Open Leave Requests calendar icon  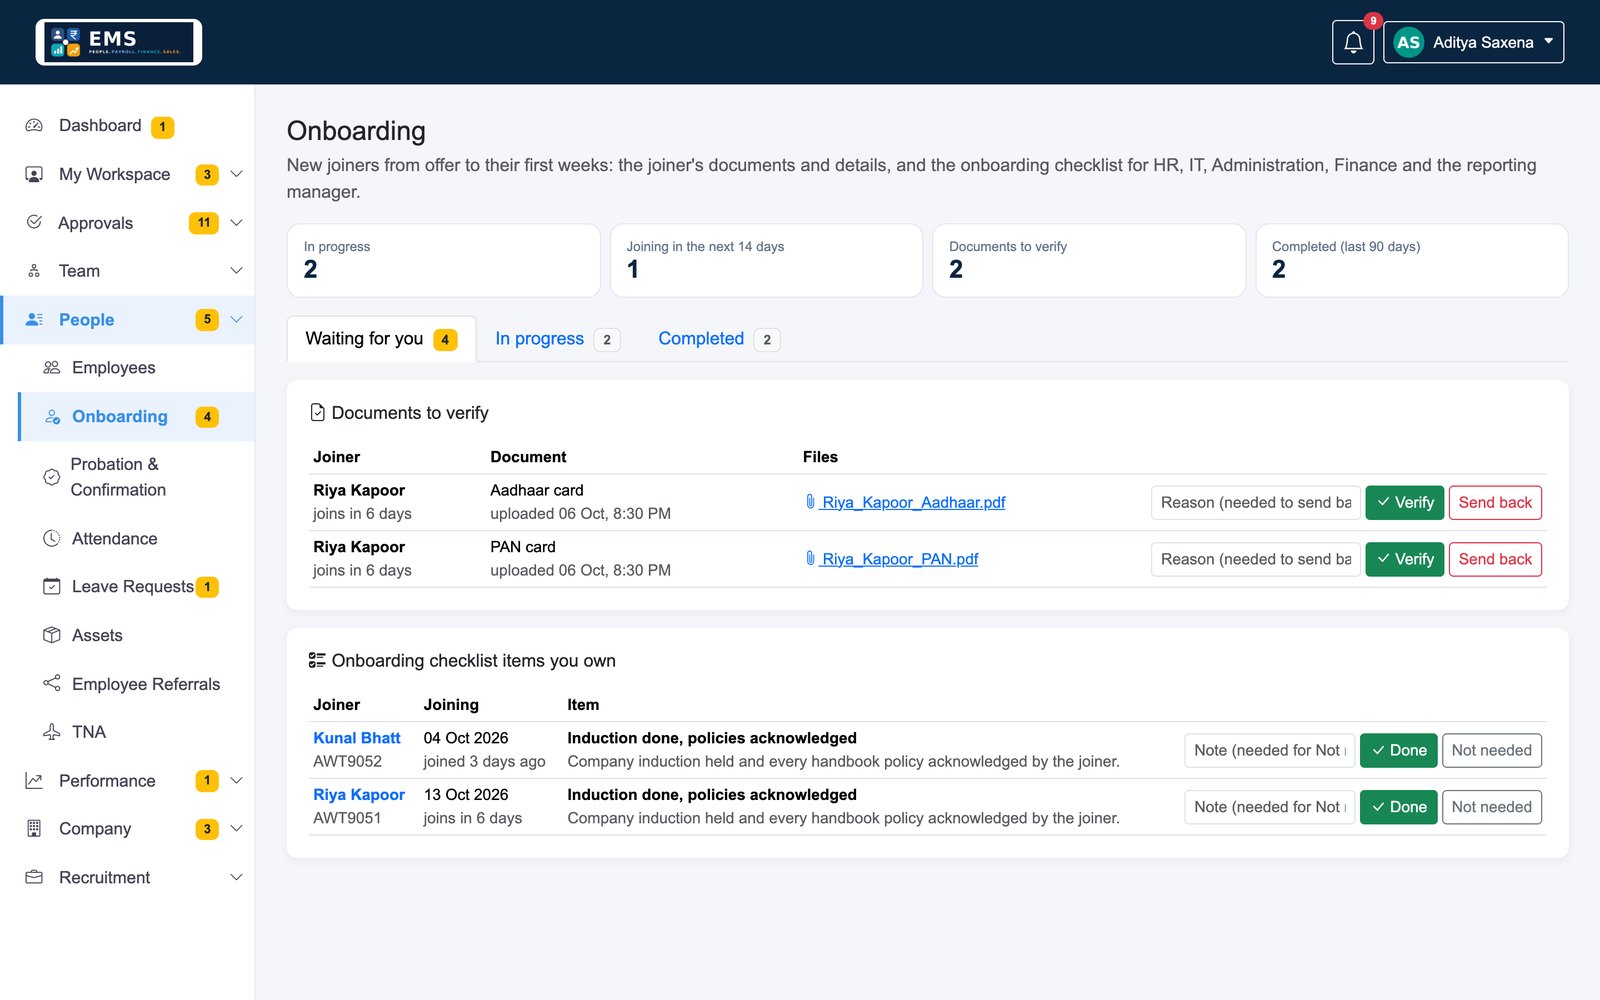[x=52, y=586]
